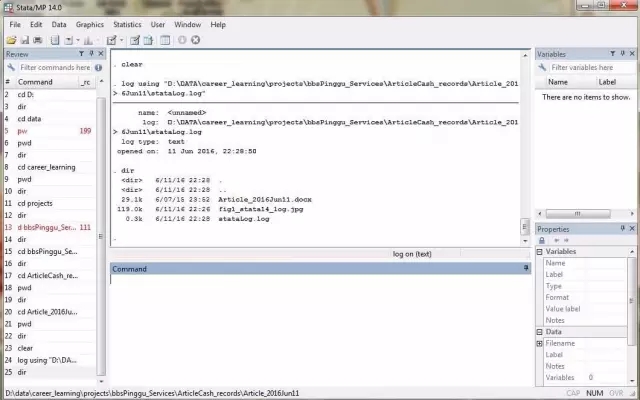Click the Graph bar chart toolbar icon
The height and width of the screenshot is (400, 640).
88,40
